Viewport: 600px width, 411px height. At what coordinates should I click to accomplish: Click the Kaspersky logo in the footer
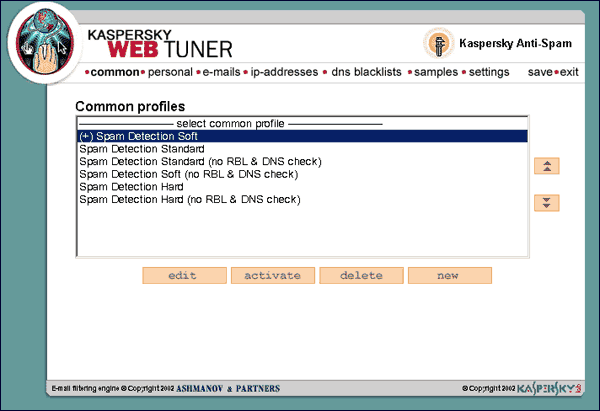pyautogui.click(x=549, y=388)
